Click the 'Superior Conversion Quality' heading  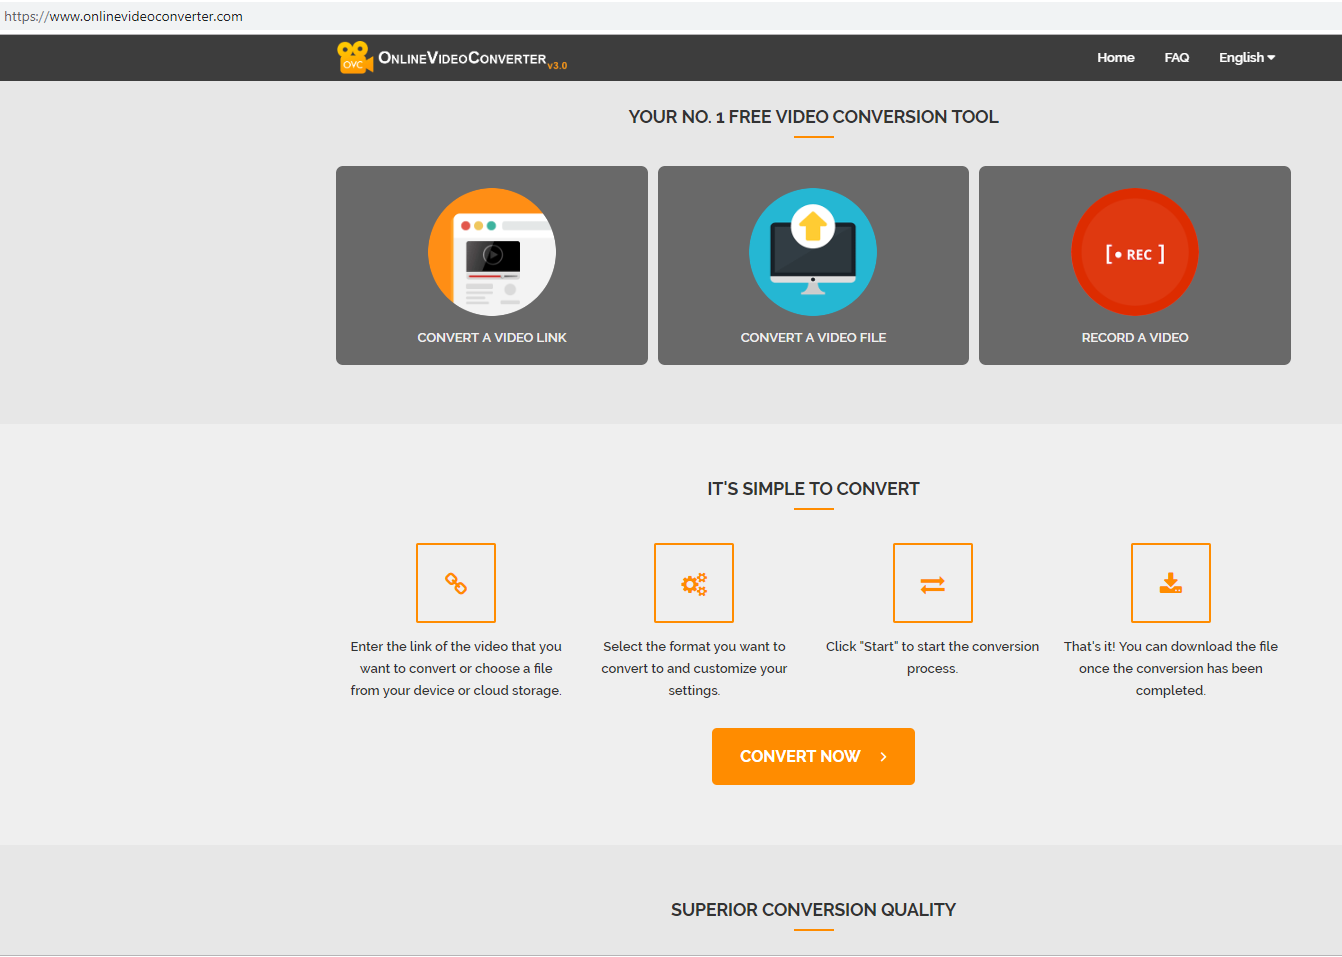tap(813, 910)
